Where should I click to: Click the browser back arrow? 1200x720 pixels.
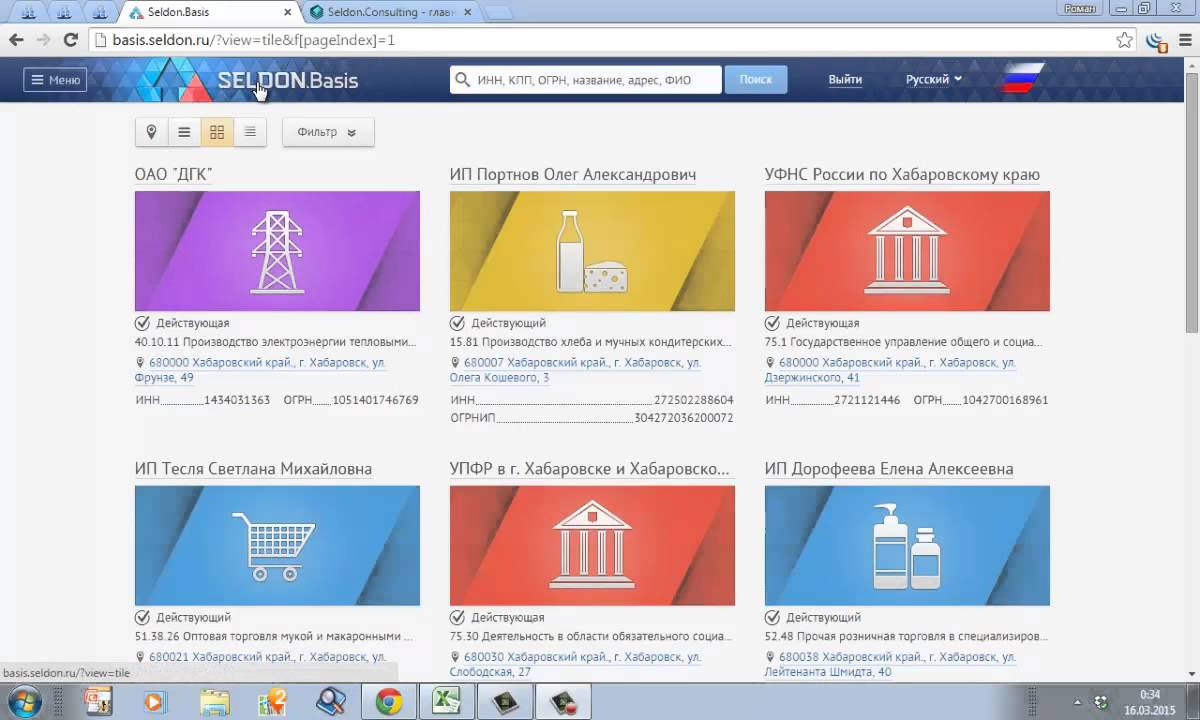16,40
